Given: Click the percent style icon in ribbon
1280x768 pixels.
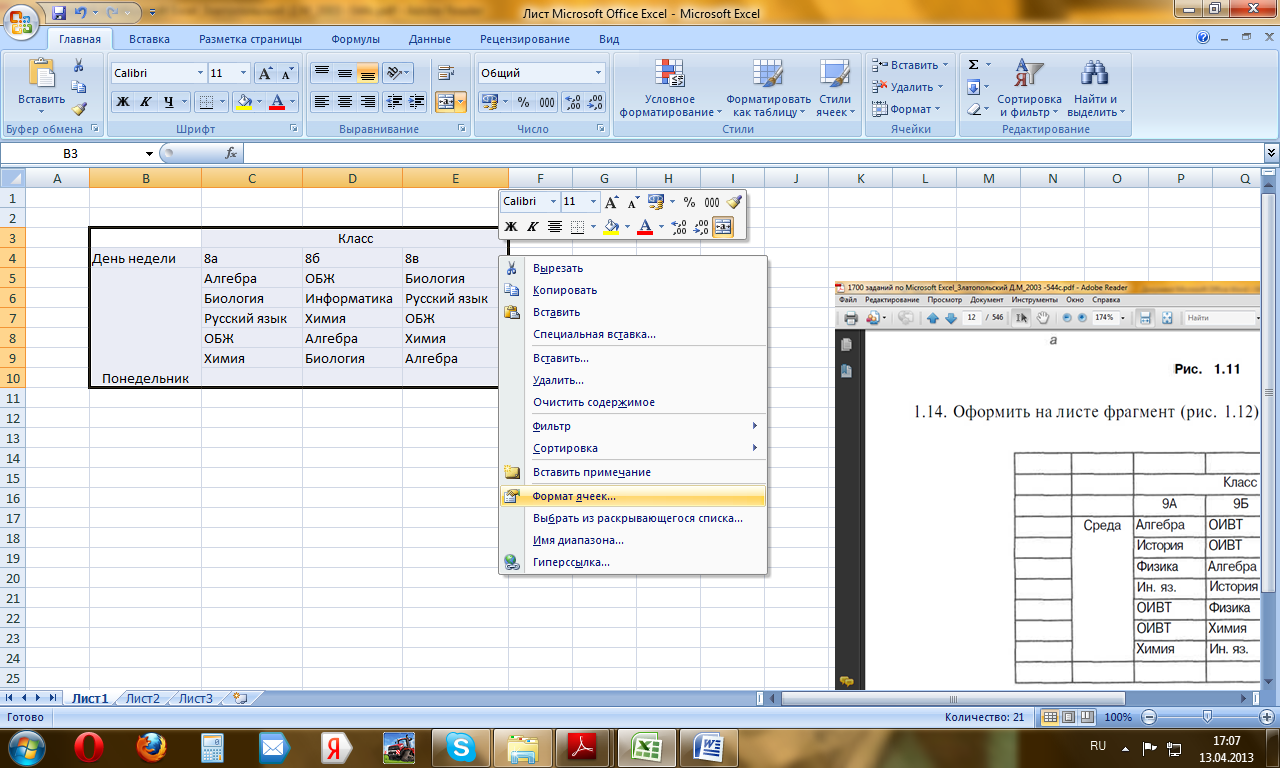Looking at the screenshot, I should click(523, 102).
